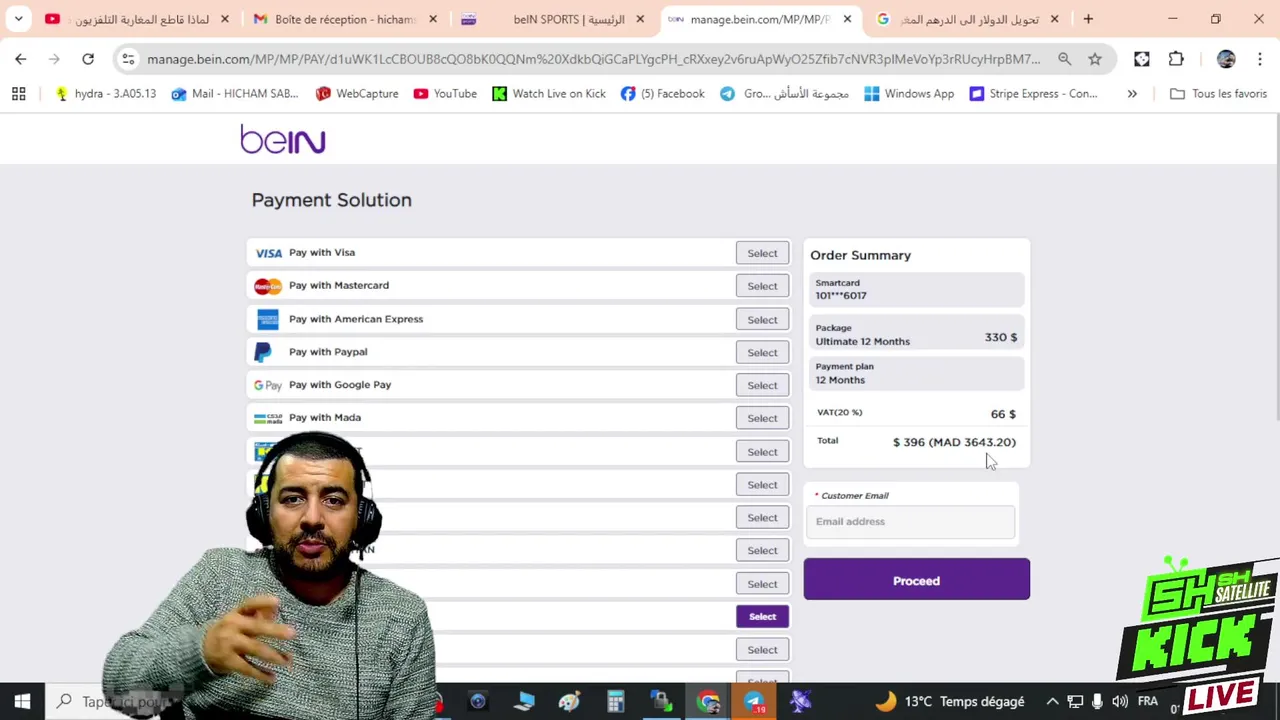
Task: Click the Mada logo icon
Action: click(x=268, y=418)
